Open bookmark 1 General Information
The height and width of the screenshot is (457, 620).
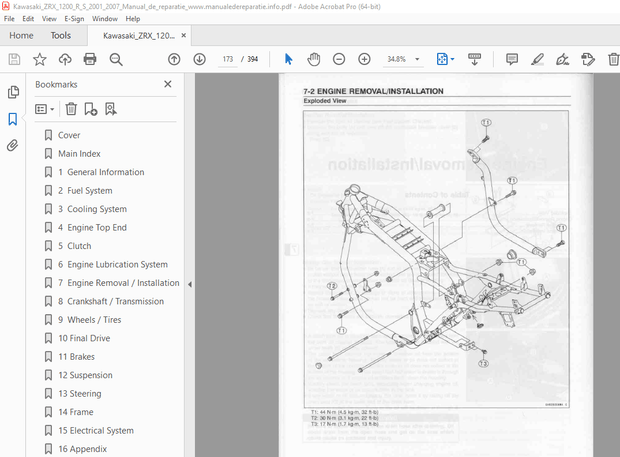click(101, 172)
